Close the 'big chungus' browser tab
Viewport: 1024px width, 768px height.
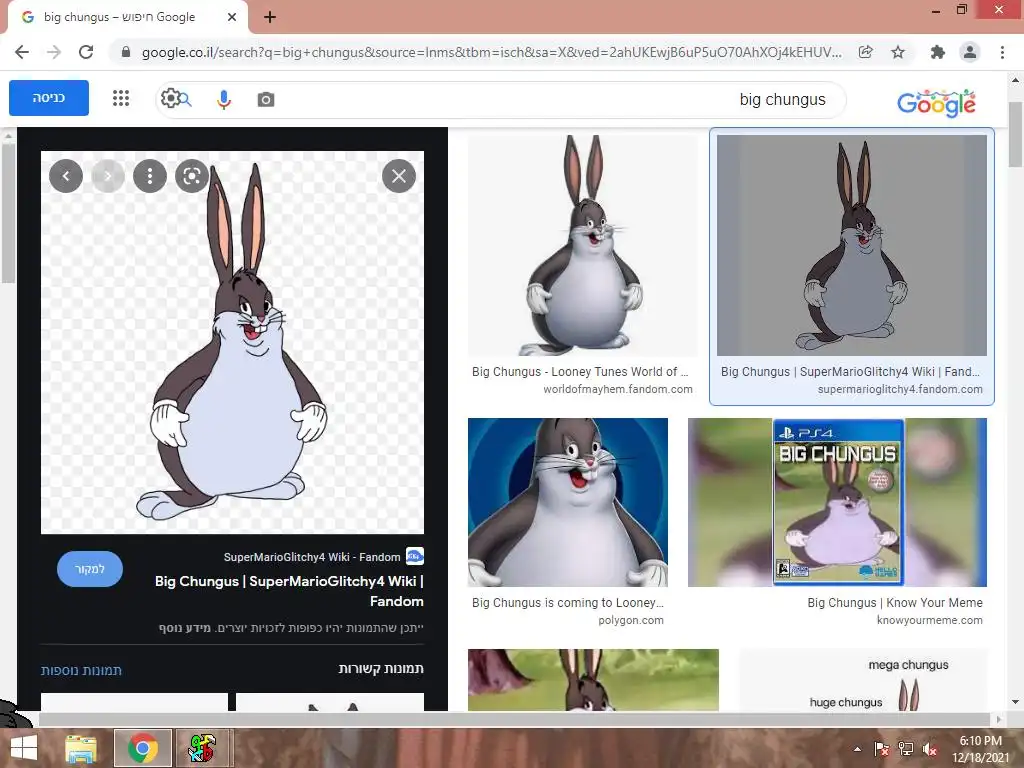pyautogui.click(x=232, y=17)
